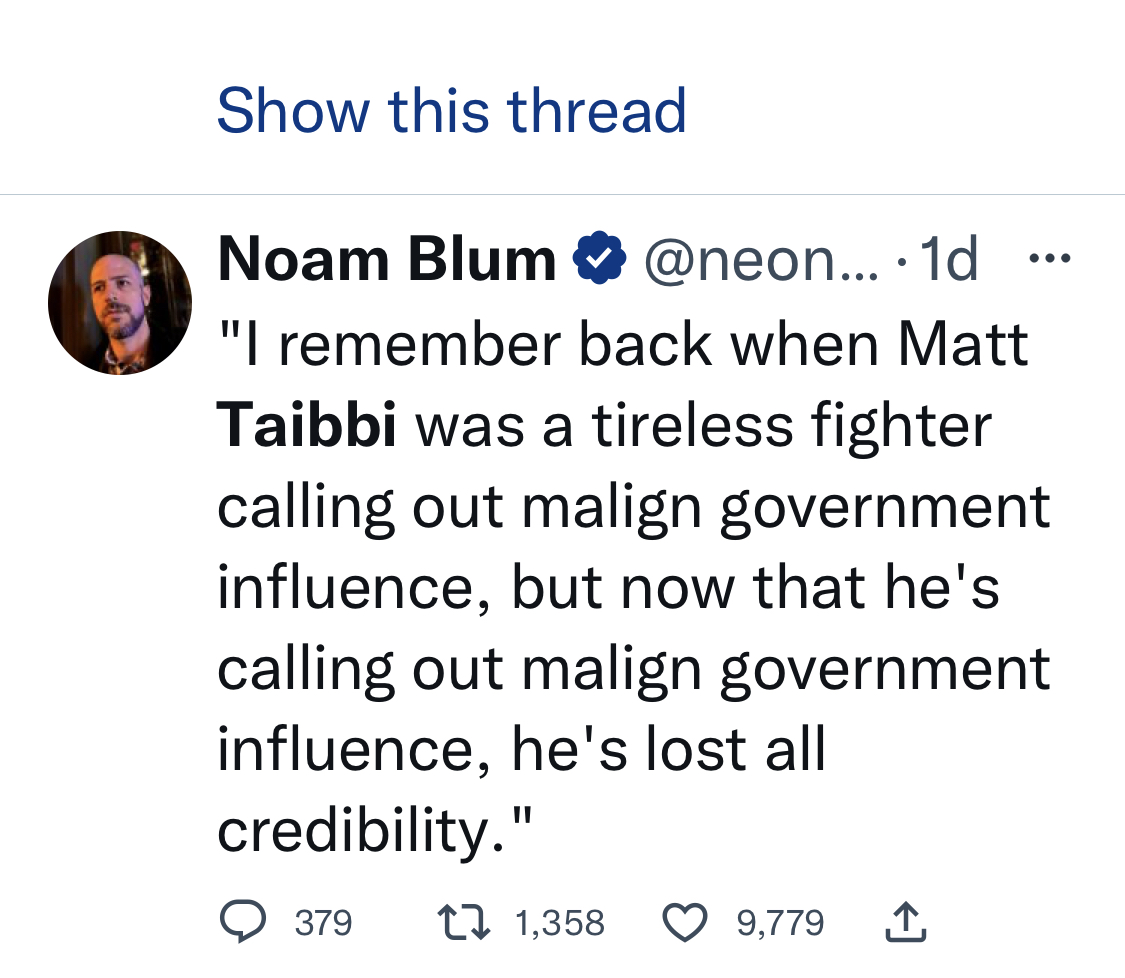
Task: Open Noam Blum's profile picture
Action: pos(120,303)
